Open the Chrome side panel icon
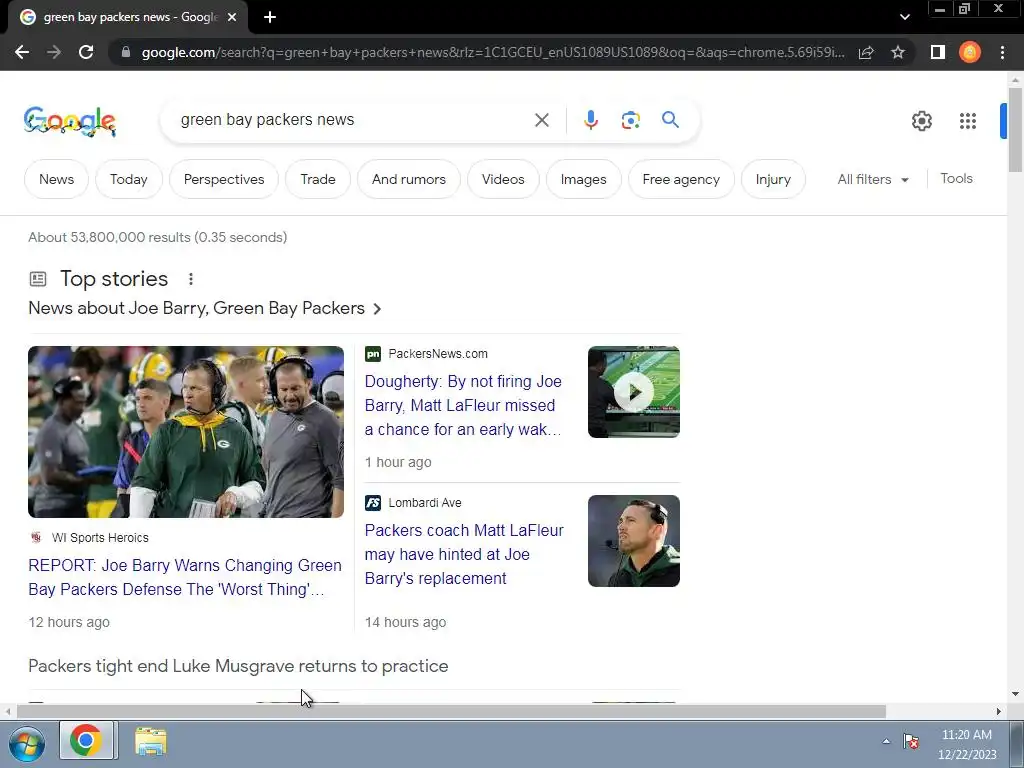This screenshot has height=768, width=1024. click(938, 52)
